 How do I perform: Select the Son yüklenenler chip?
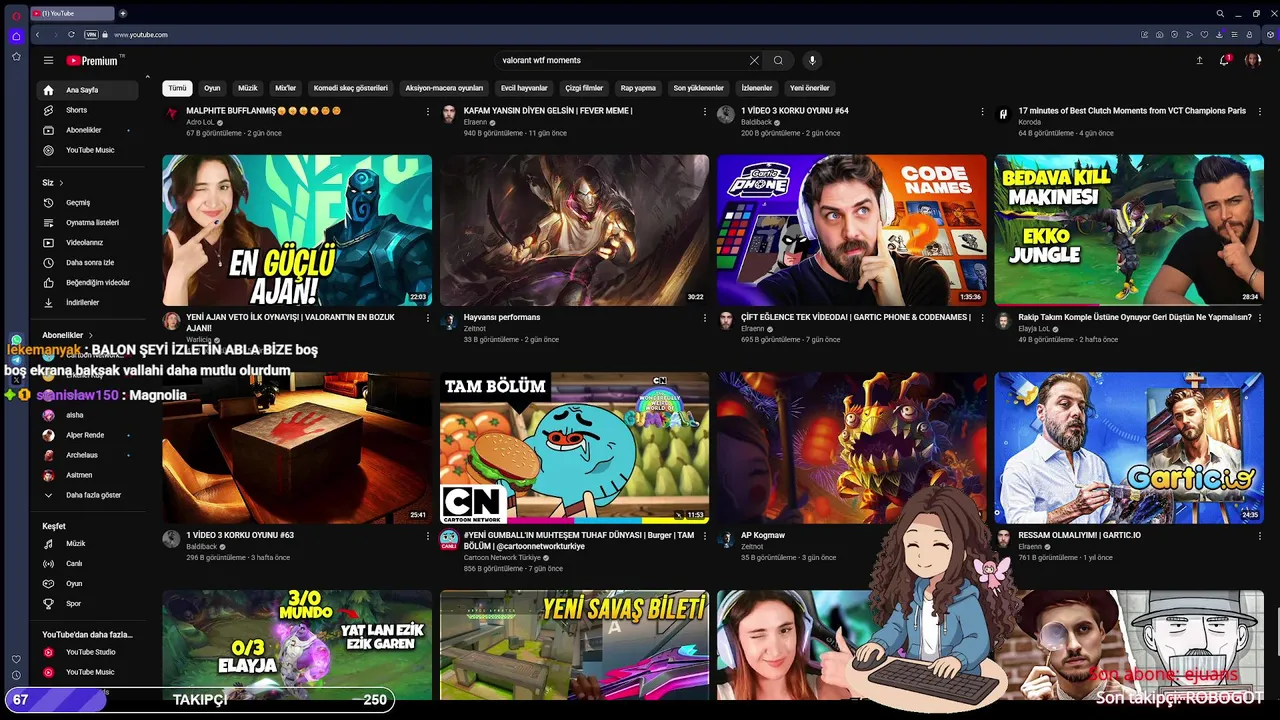click(698, 88)
